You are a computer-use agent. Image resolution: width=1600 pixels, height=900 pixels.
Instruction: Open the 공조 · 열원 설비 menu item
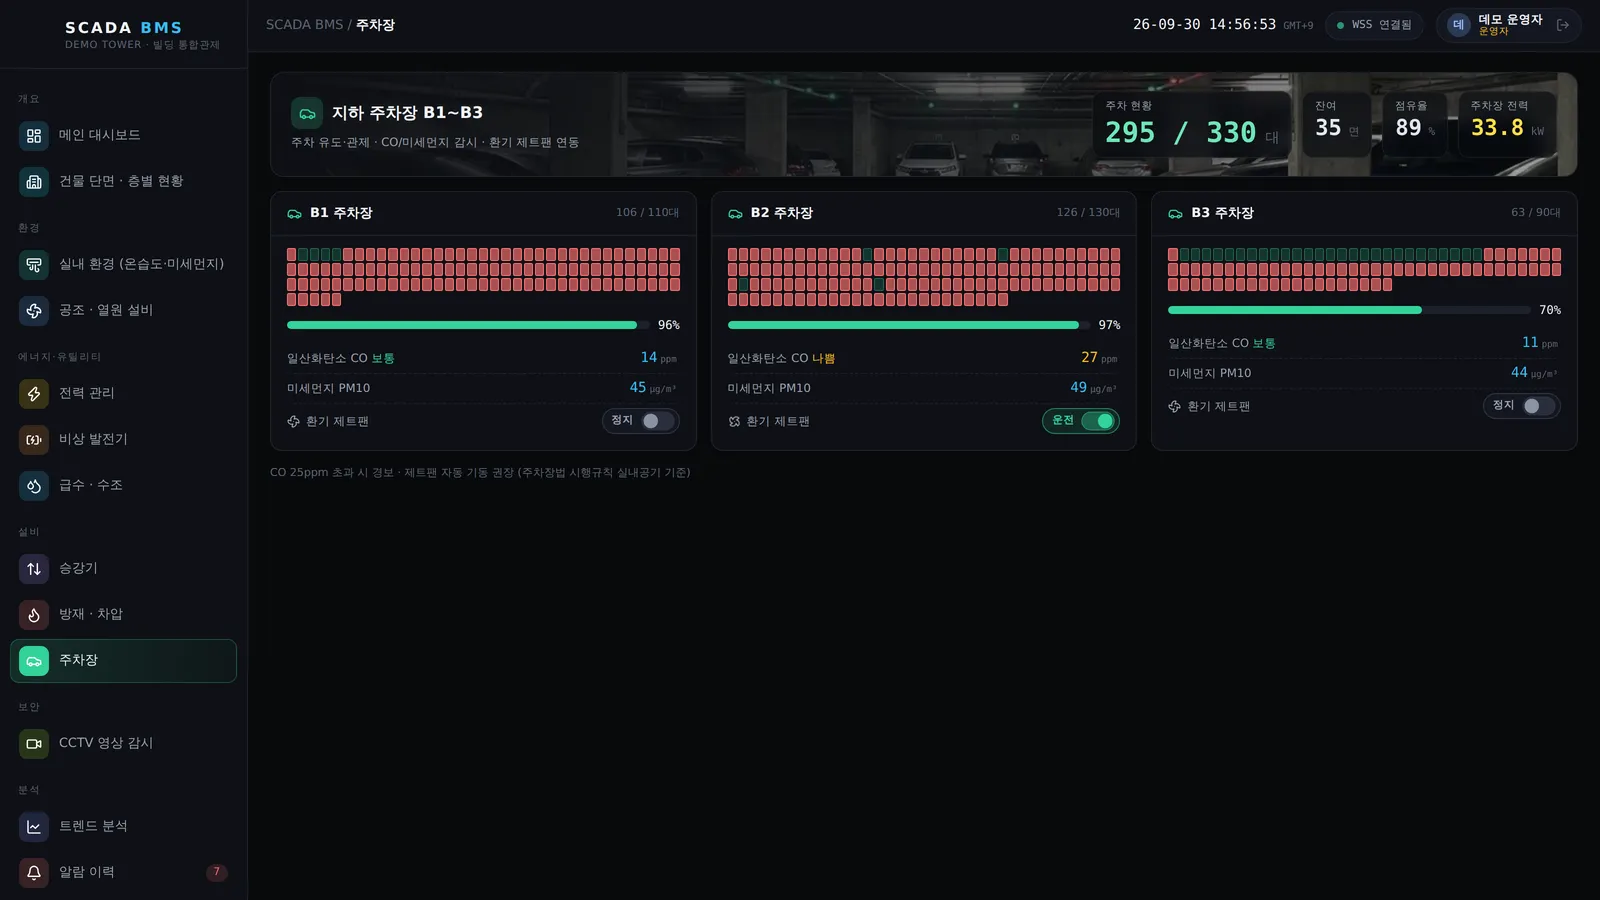pyautogui.click(x=123, y=311)
